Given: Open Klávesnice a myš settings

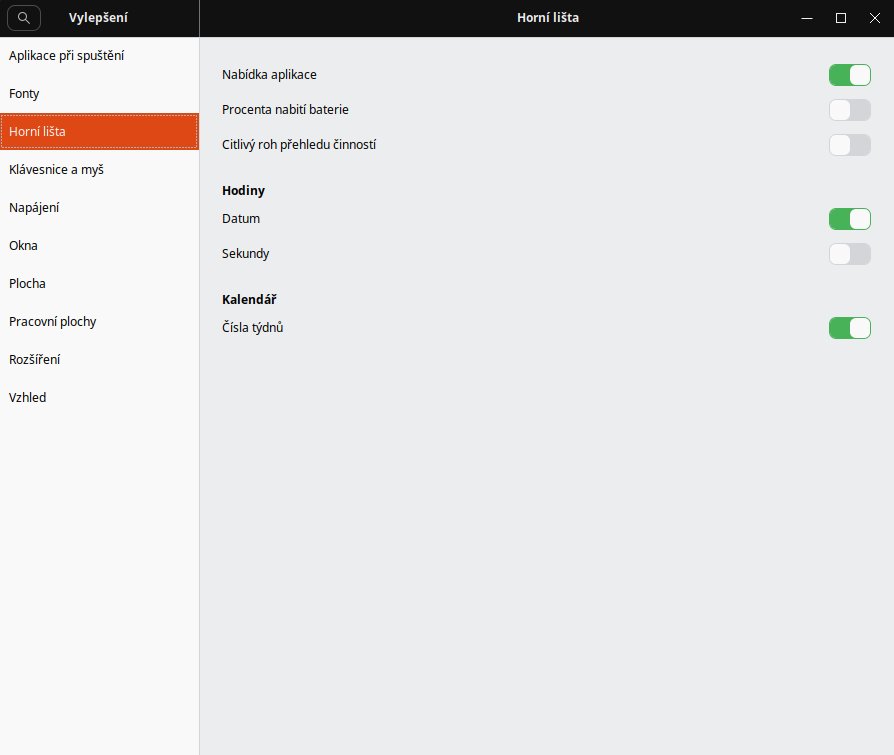Looking at the screenshot, I should coord(99,170).
